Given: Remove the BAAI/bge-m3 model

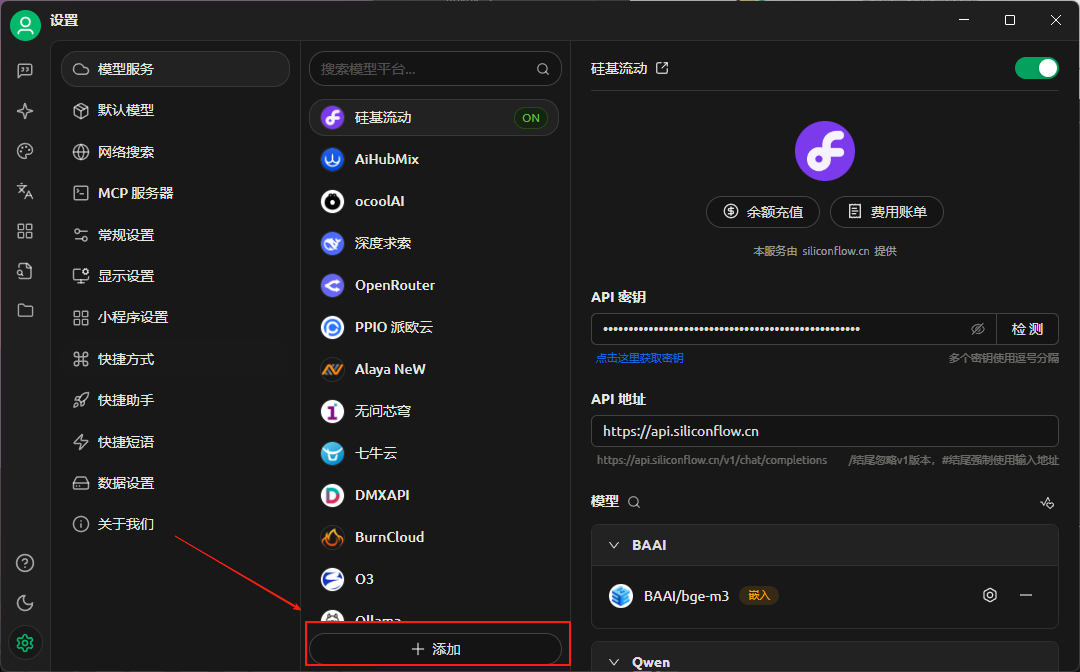Looking at the screenshot, I should click(x=1026, y=595).
